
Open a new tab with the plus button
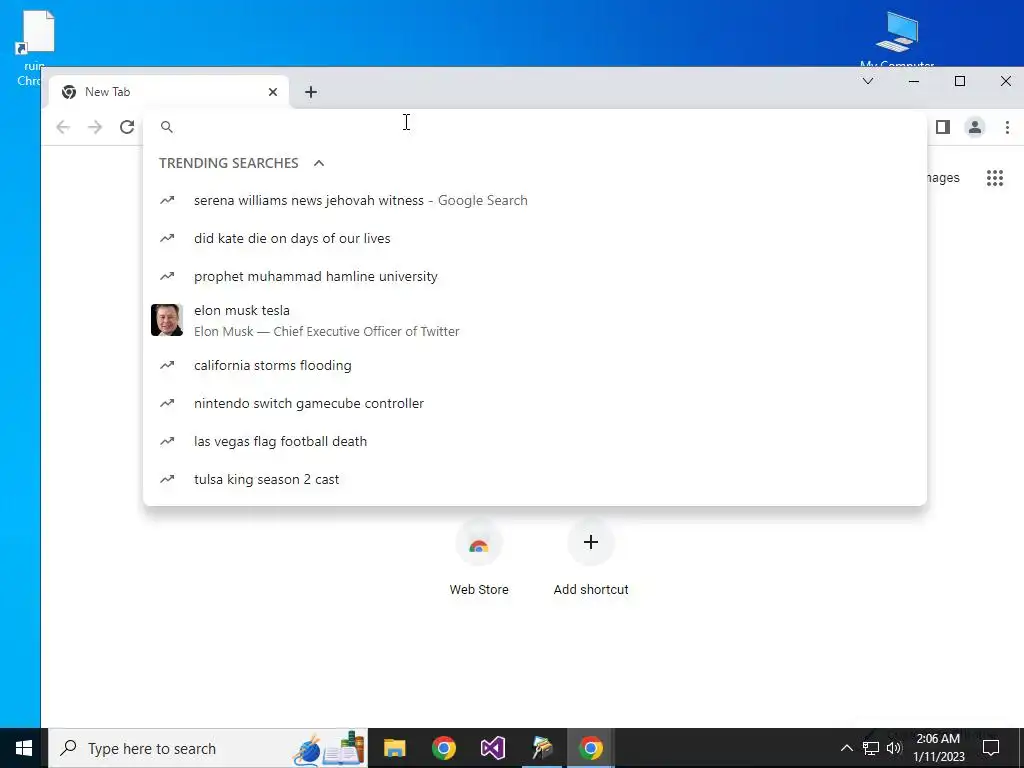point(311,92)
